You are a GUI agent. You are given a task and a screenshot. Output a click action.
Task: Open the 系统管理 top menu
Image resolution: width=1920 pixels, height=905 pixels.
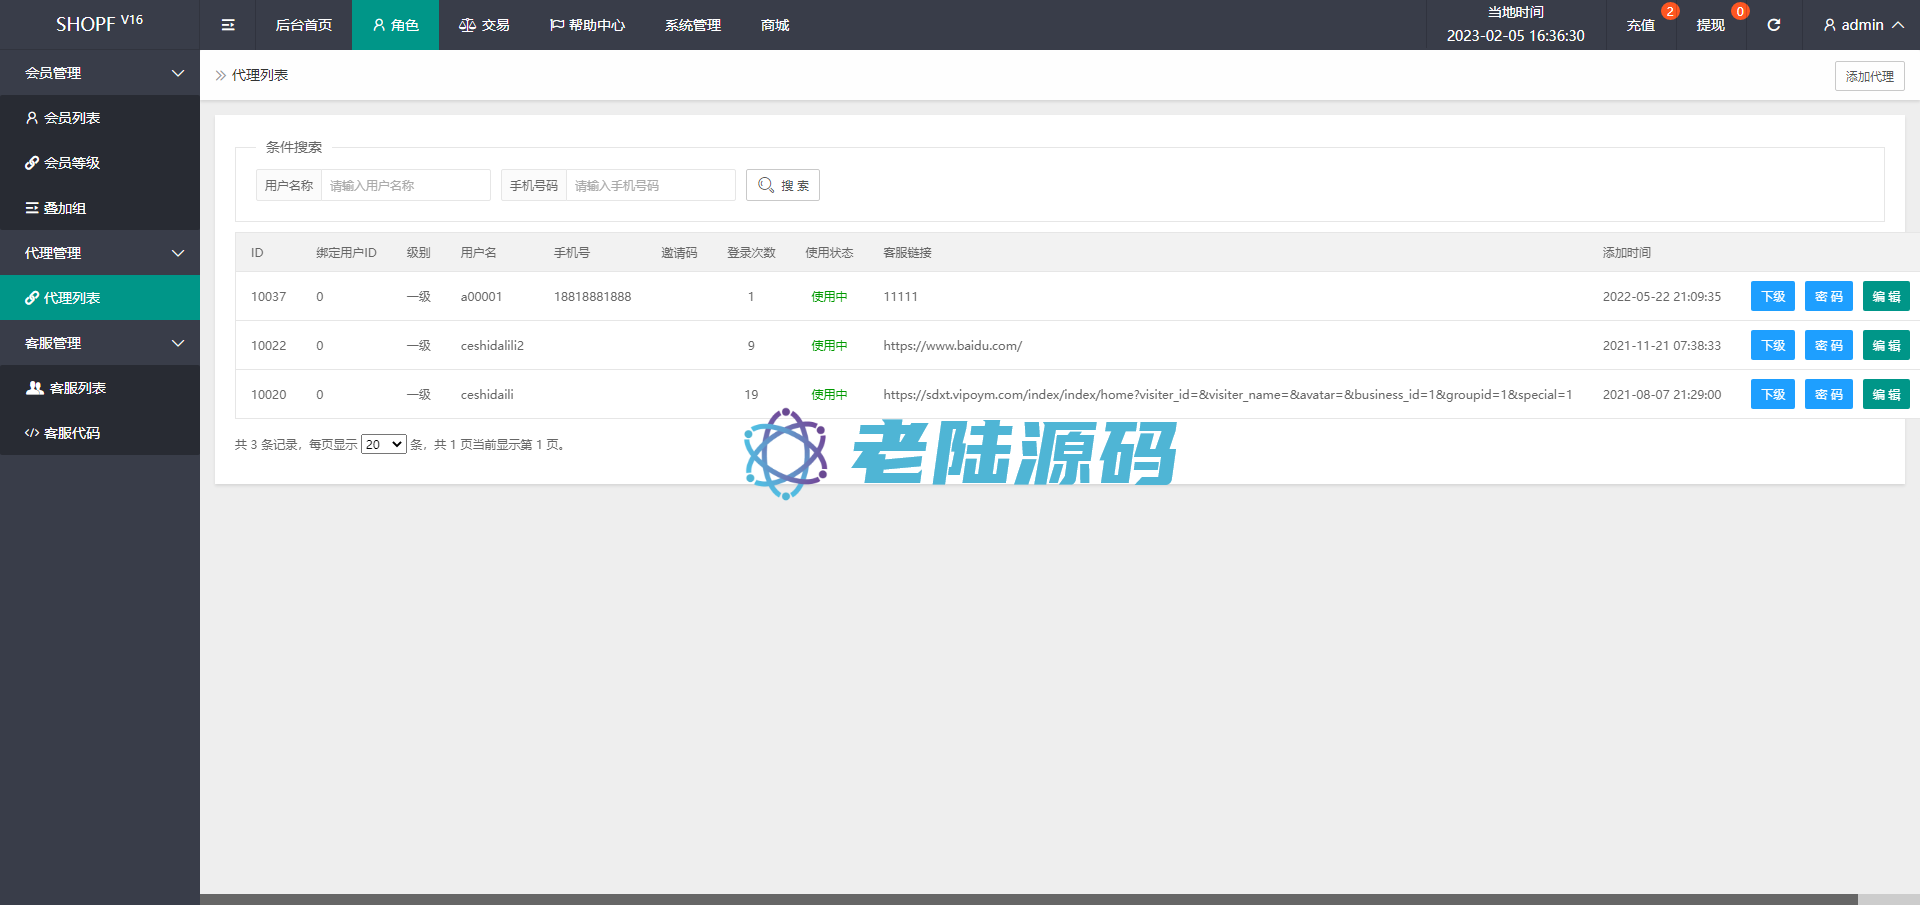[x=692, y=25]
